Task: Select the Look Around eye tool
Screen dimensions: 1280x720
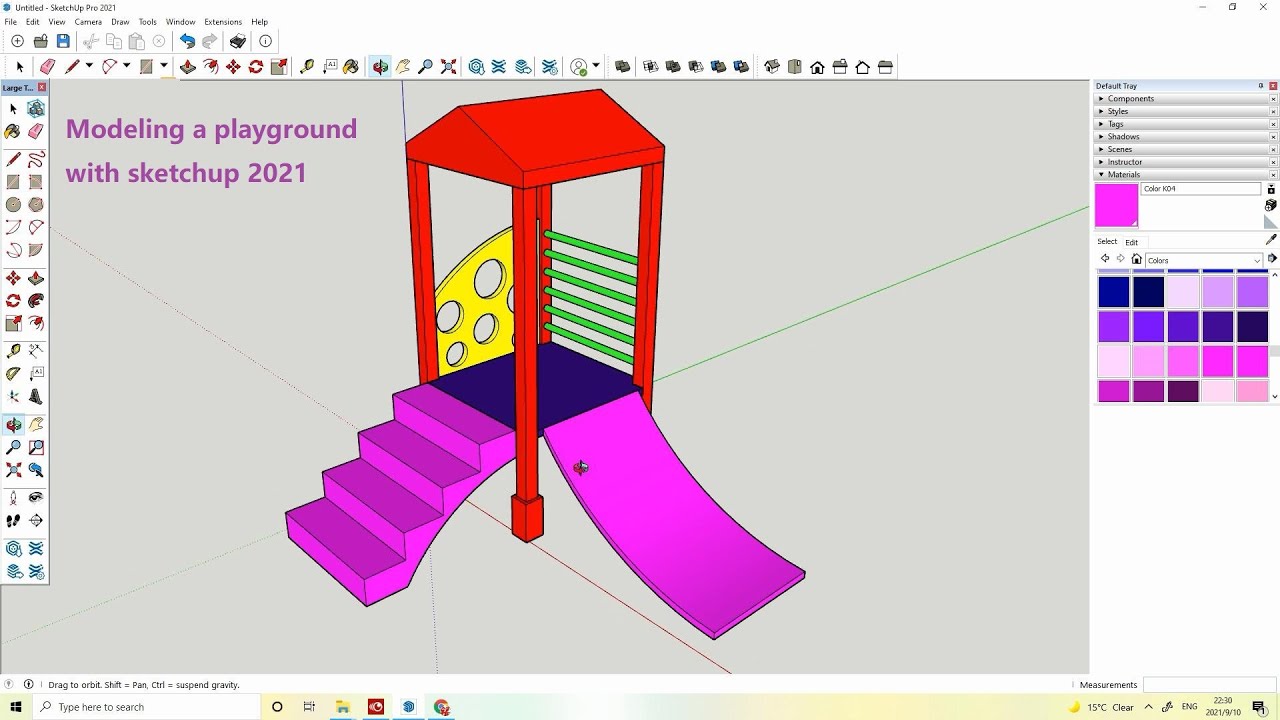Action: (x=36, y=497)
